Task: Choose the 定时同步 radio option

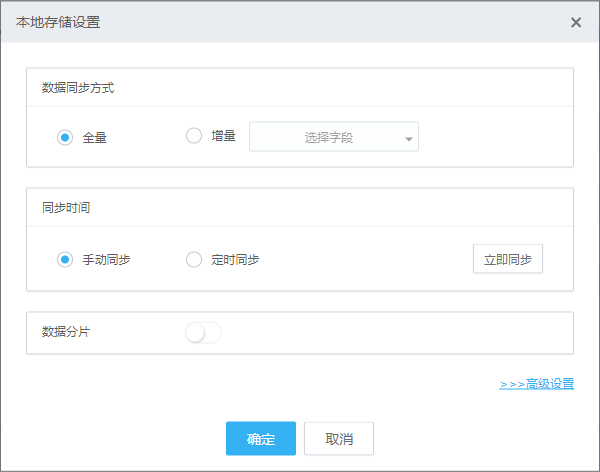Action: (x=194, y=260)
